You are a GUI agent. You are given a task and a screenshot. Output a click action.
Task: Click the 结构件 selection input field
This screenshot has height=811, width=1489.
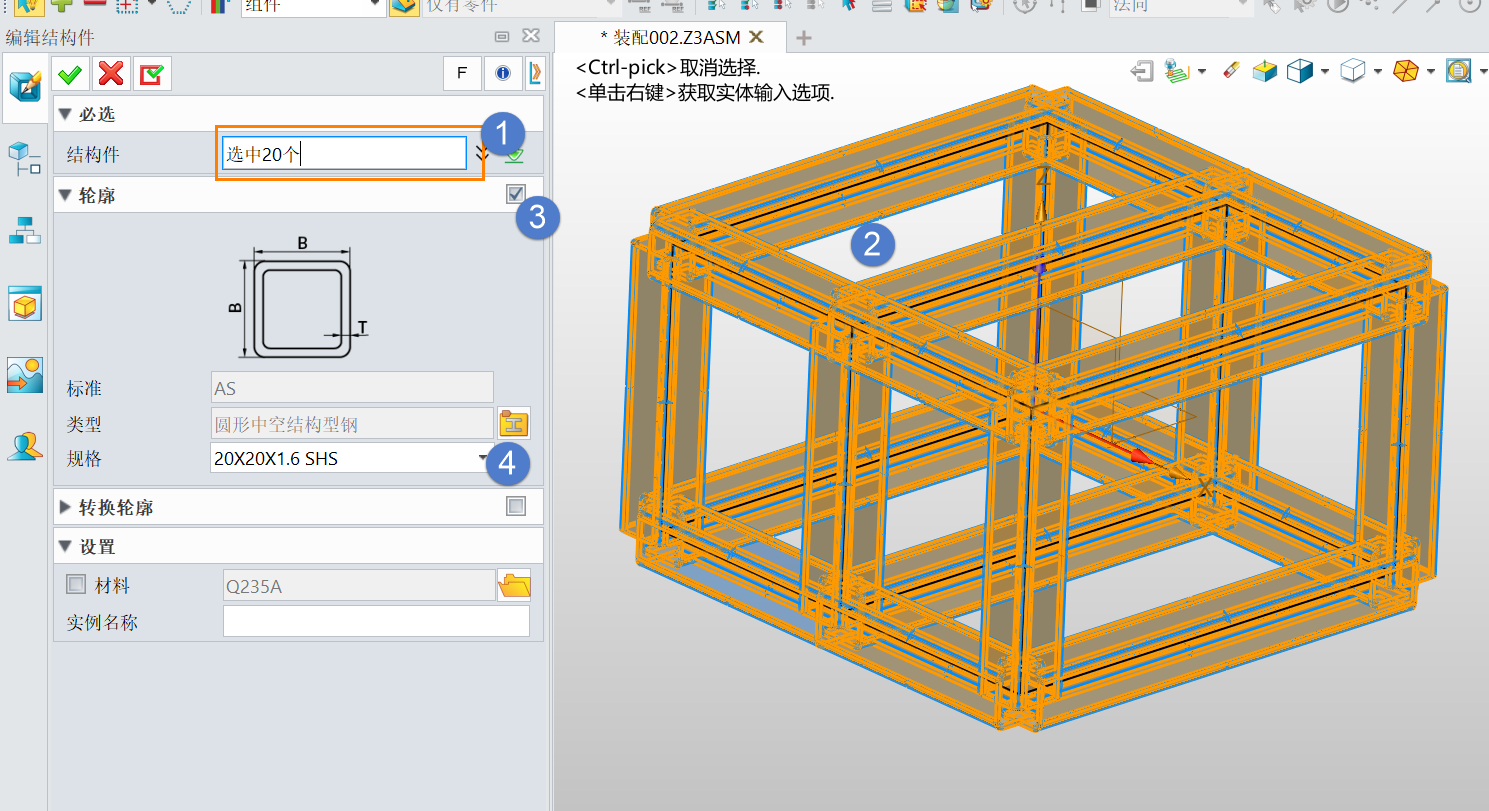(x=344, y=153)
